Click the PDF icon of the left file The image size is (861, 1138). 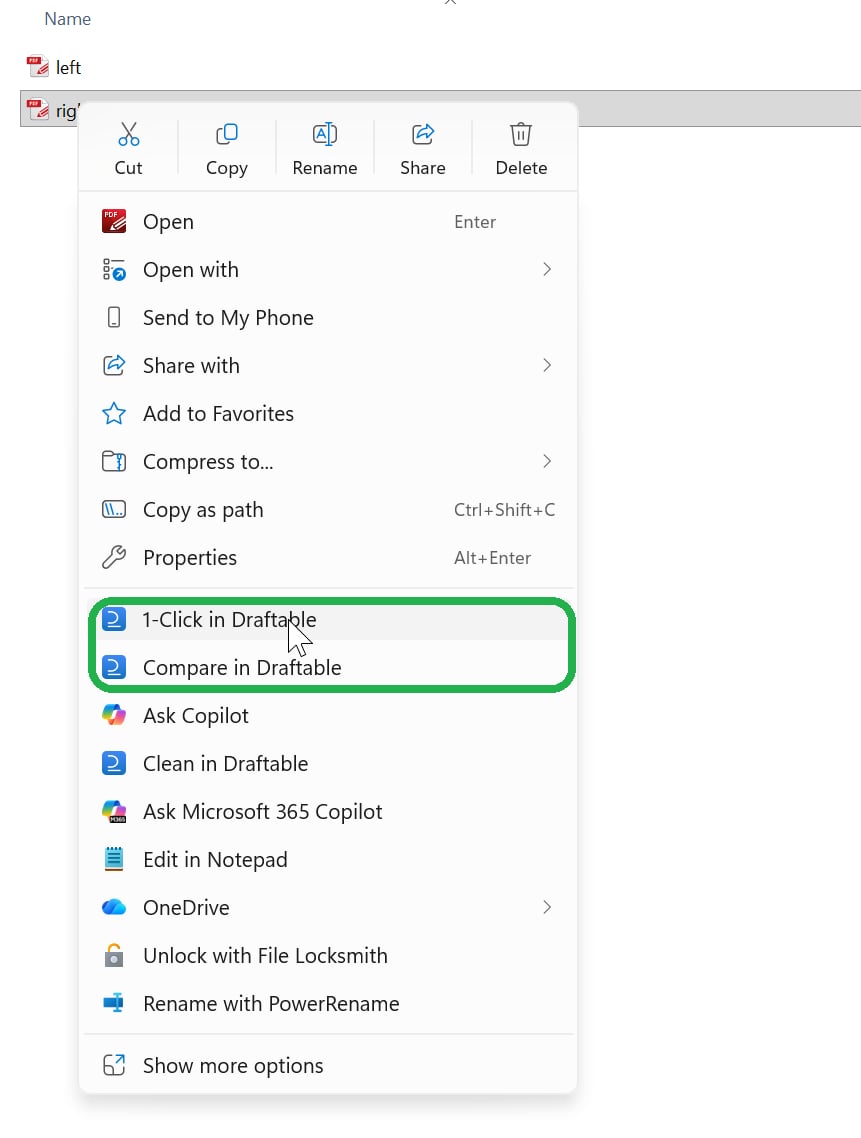(x=38, y=67)
